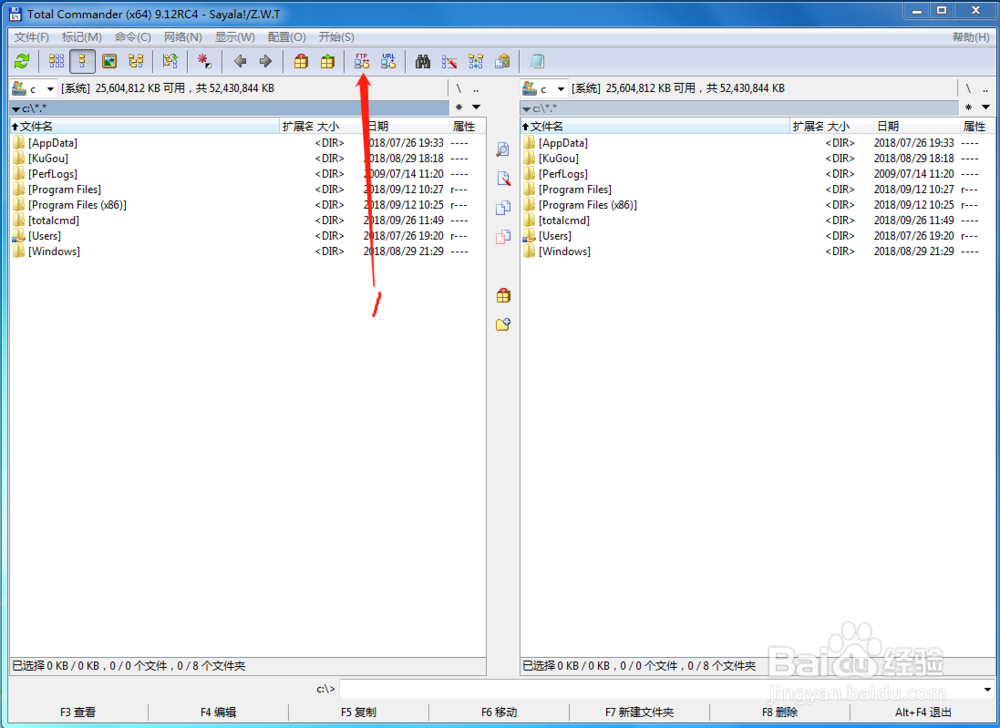
Task: Open the 标记(M) menu
Action: click(x=82, y=37)
